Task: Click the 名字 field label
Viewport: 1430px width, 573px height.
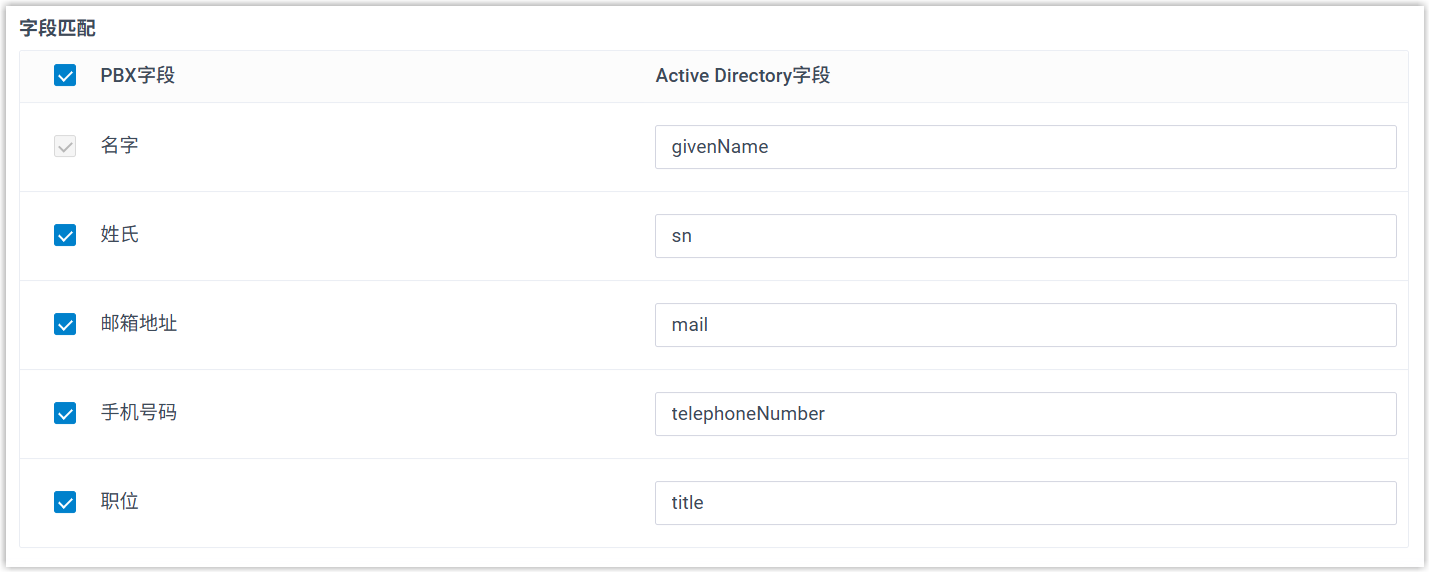Action: point(120,146)
